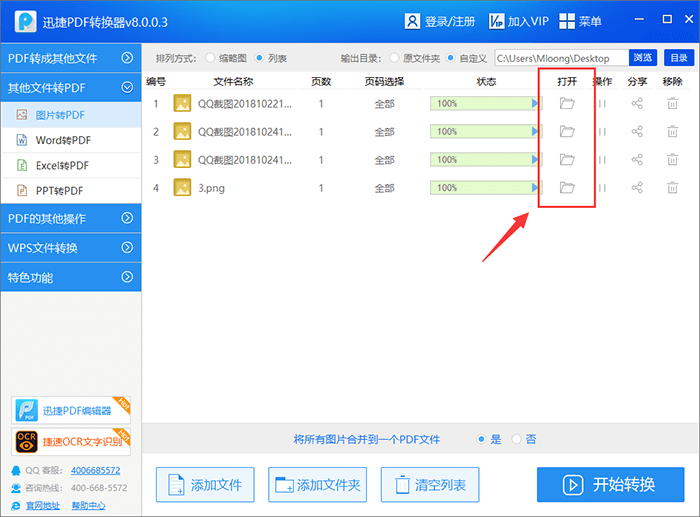Open QQ客服 number 4006685572 link

pos(96,470)
